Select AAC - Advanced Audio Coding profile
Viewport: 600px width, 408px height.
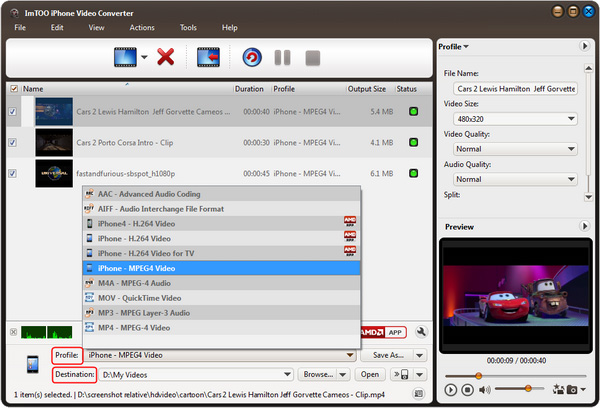(222, 194)
